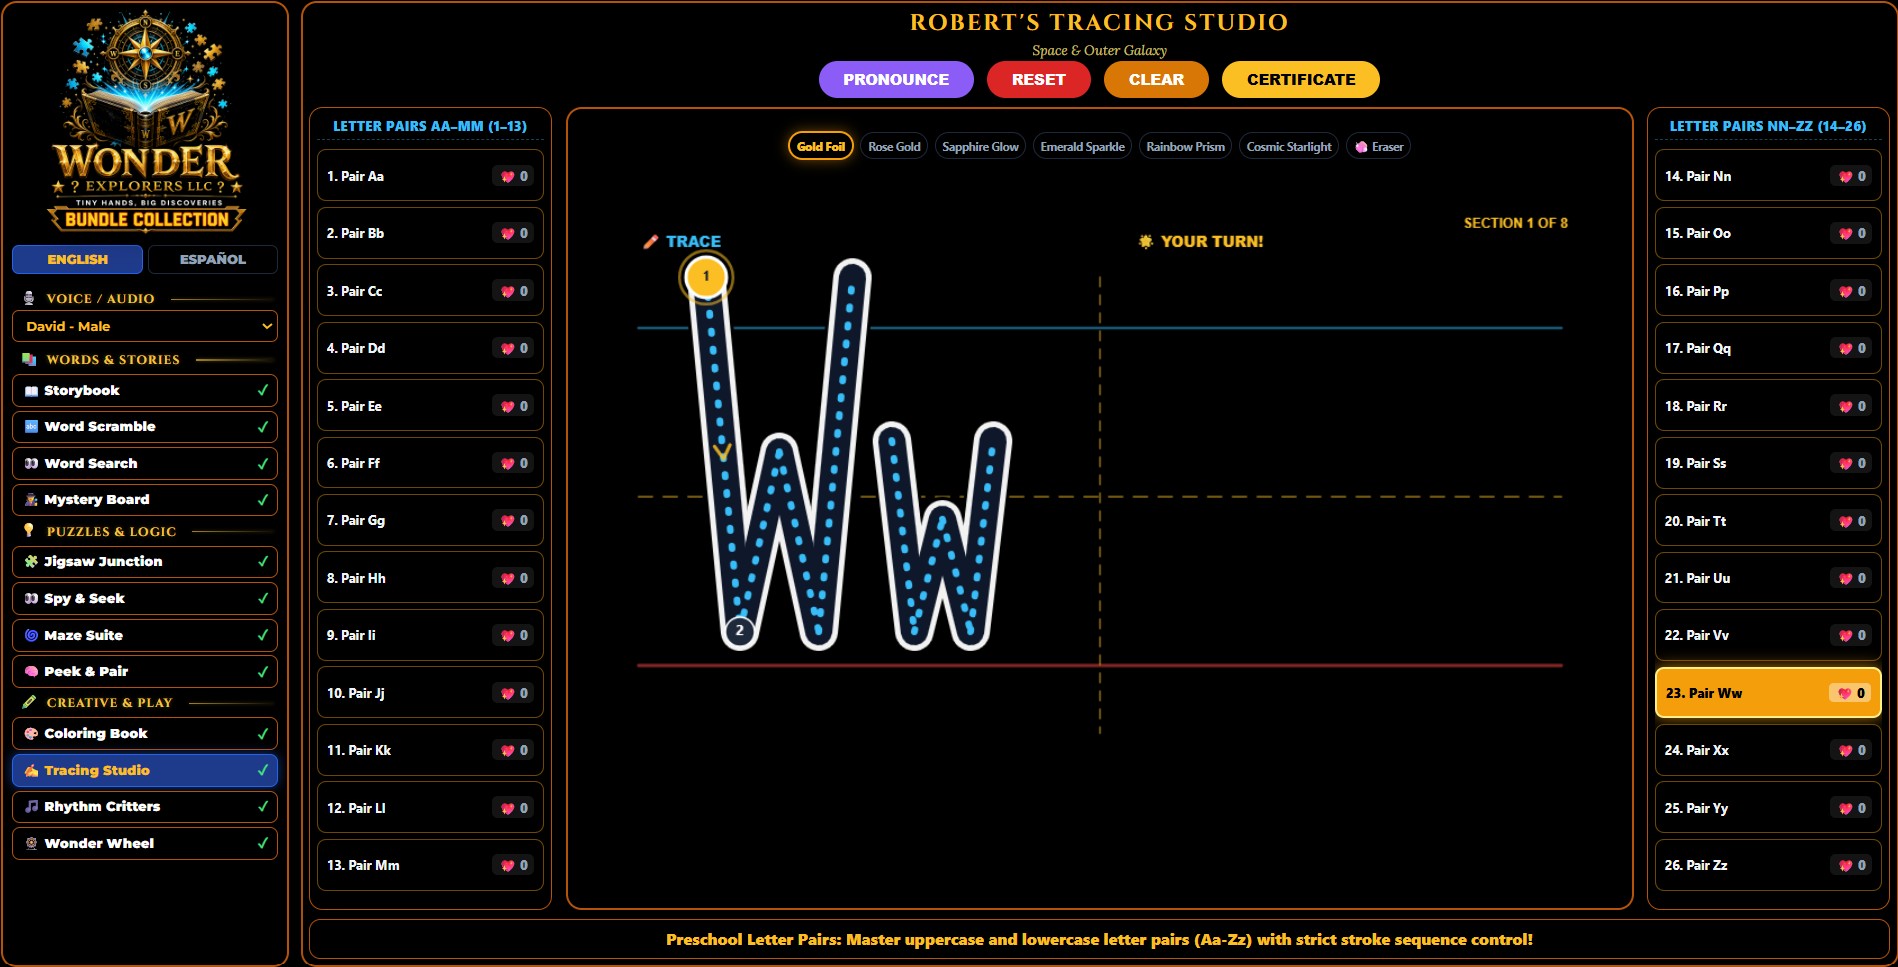Click the Rhythm Critters music note icon
This screenshot has width=1898, height=967.
pos(31,807)
